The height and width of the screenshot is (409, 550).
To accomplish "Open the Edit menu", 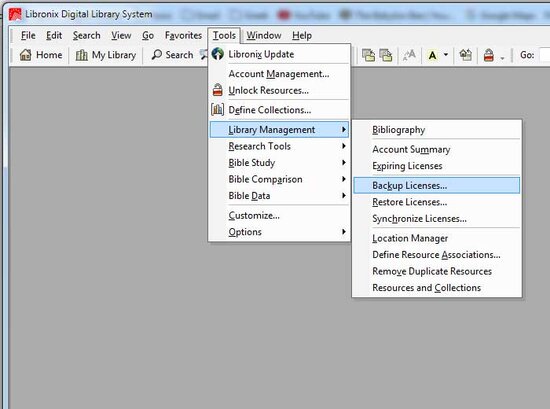I will point(54,35).
